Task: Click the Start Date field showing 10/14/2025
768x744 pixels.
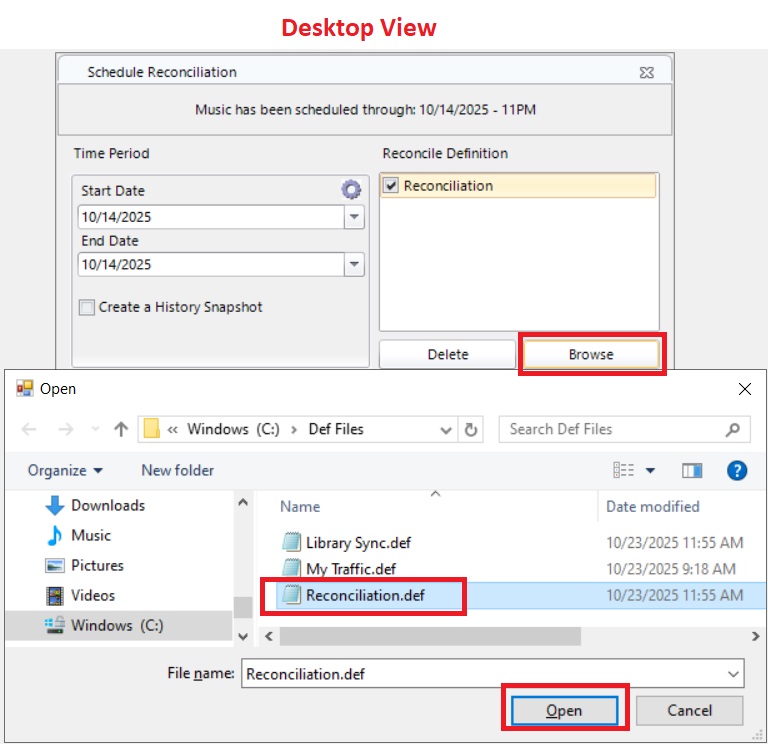Action: [x=211, y=217]
